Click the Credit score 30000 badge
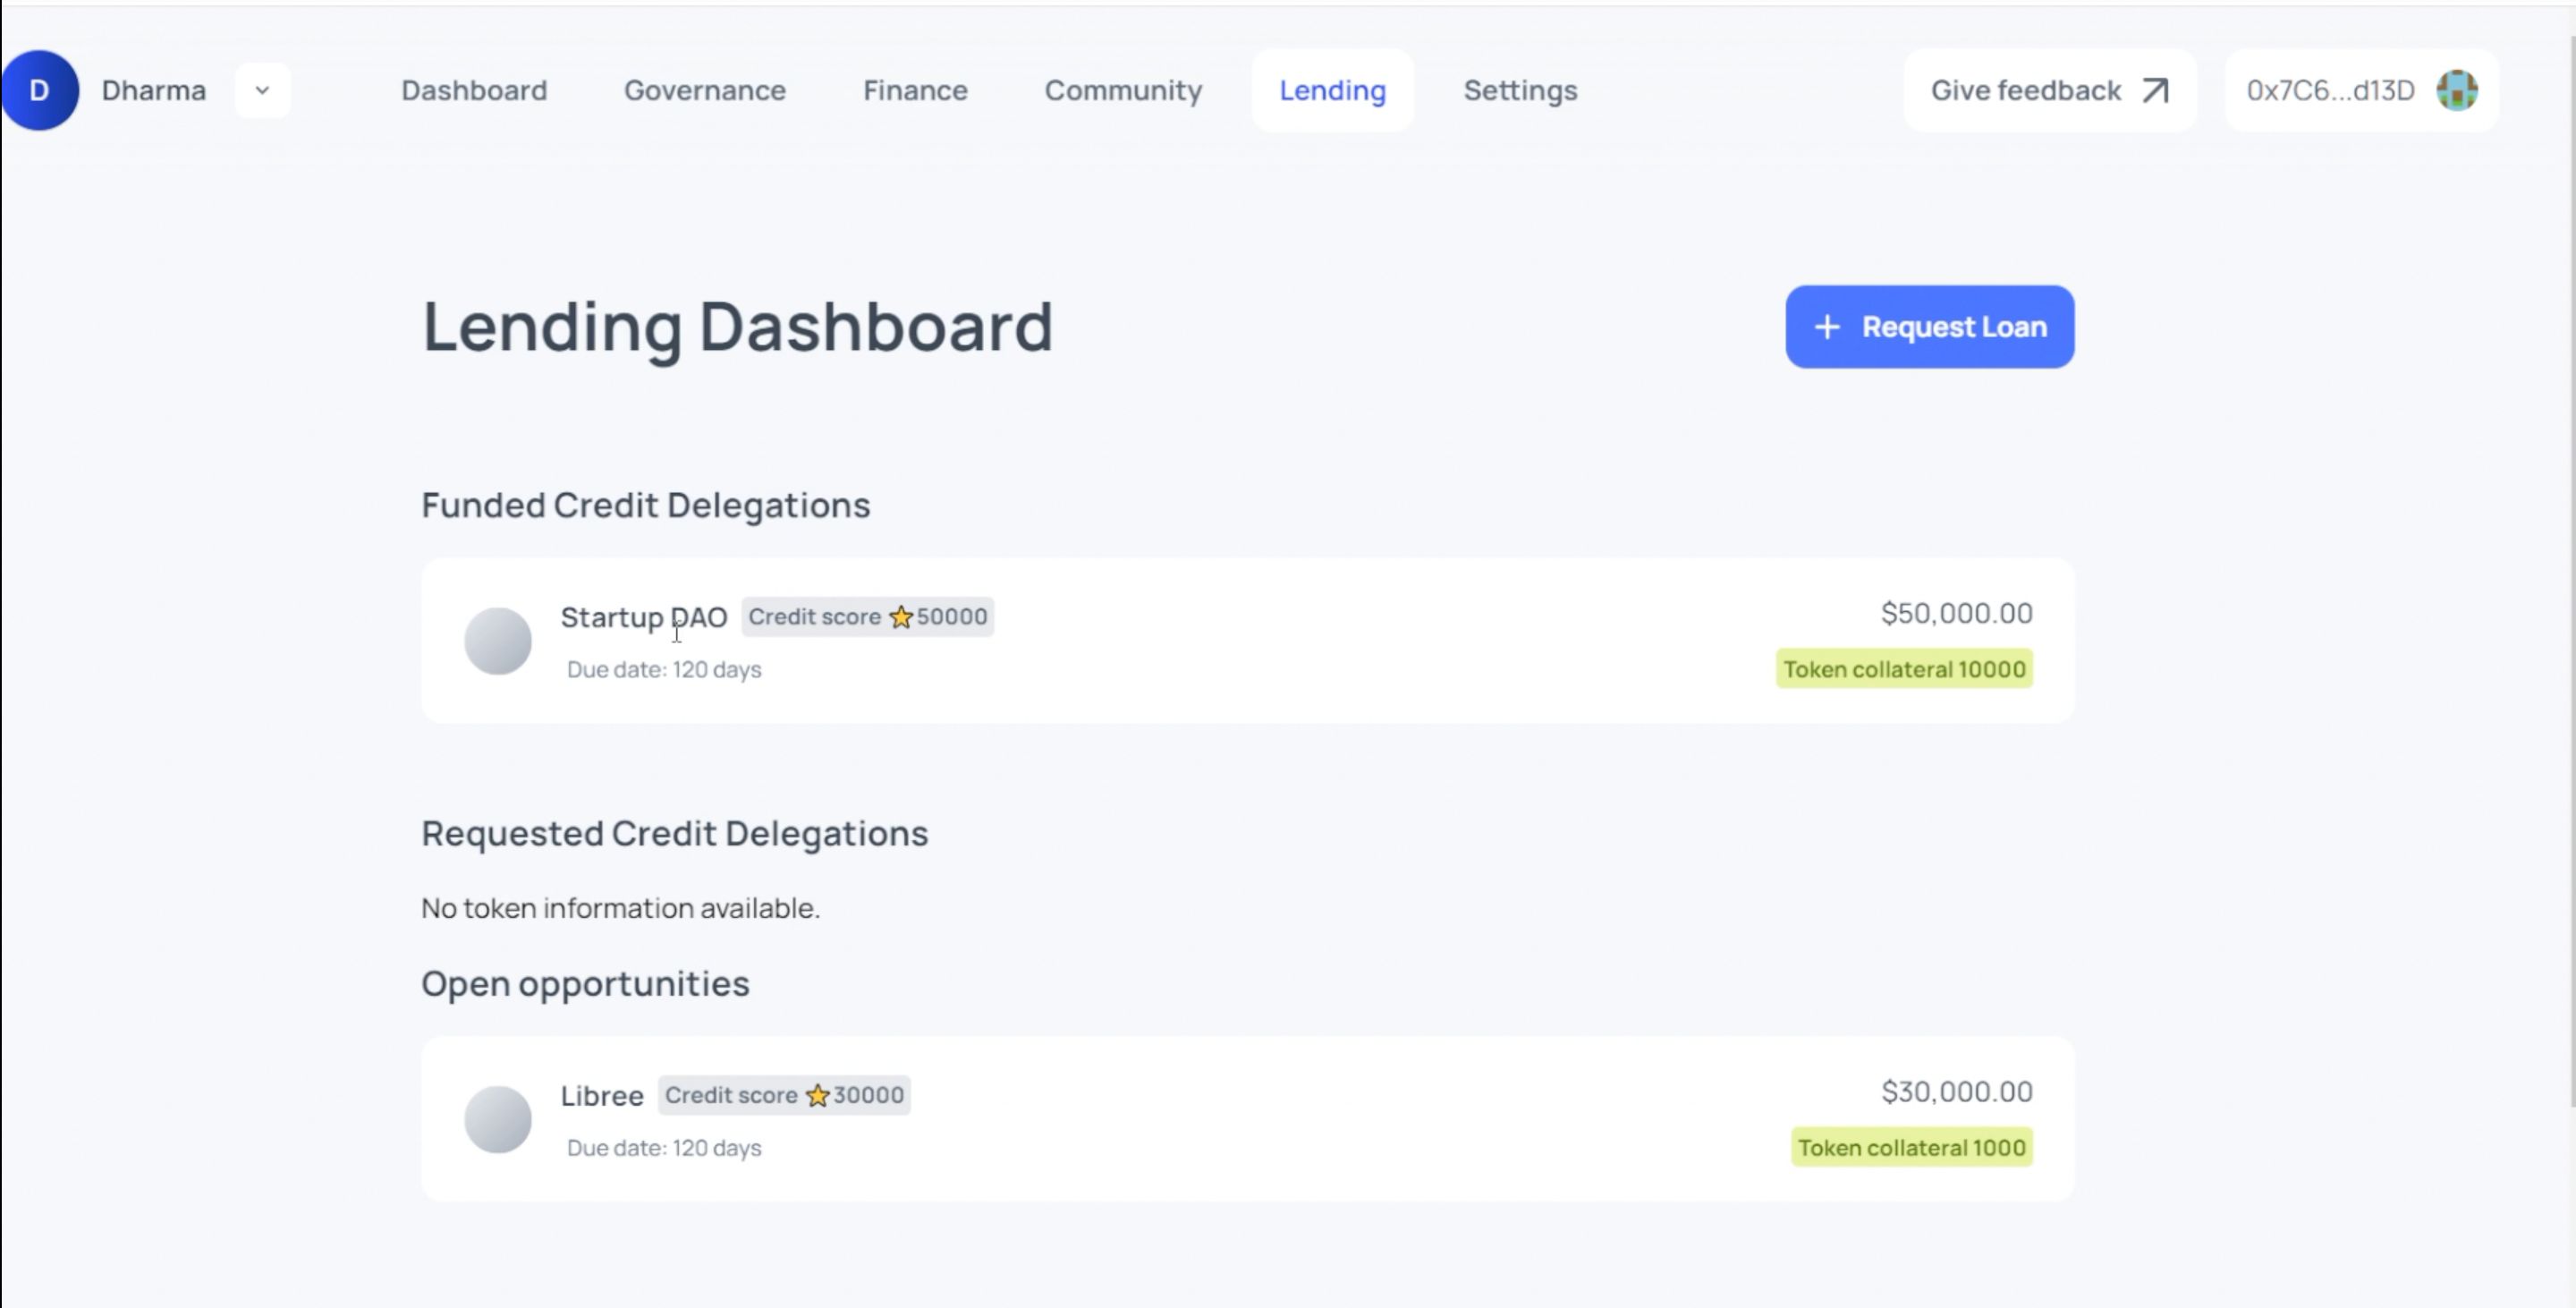The image size is (2576, 1308). pos(784,1095)
